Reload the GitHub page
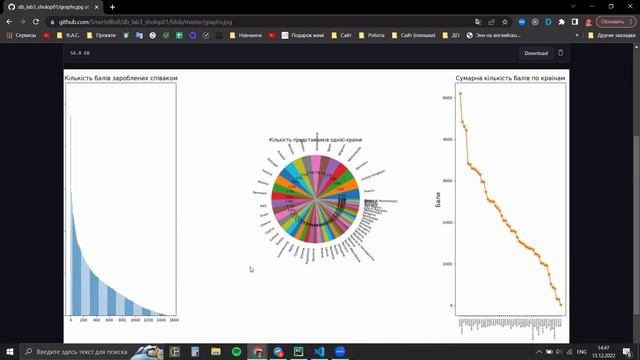 point(36,22)
